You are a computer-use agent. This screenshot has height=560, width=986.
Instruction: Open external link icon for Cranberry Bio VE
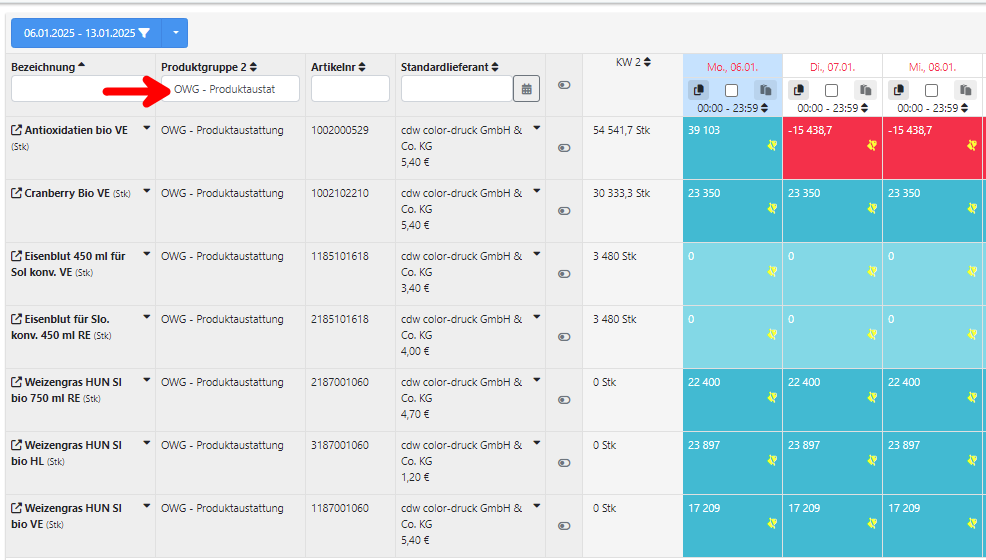click(16, 194)
